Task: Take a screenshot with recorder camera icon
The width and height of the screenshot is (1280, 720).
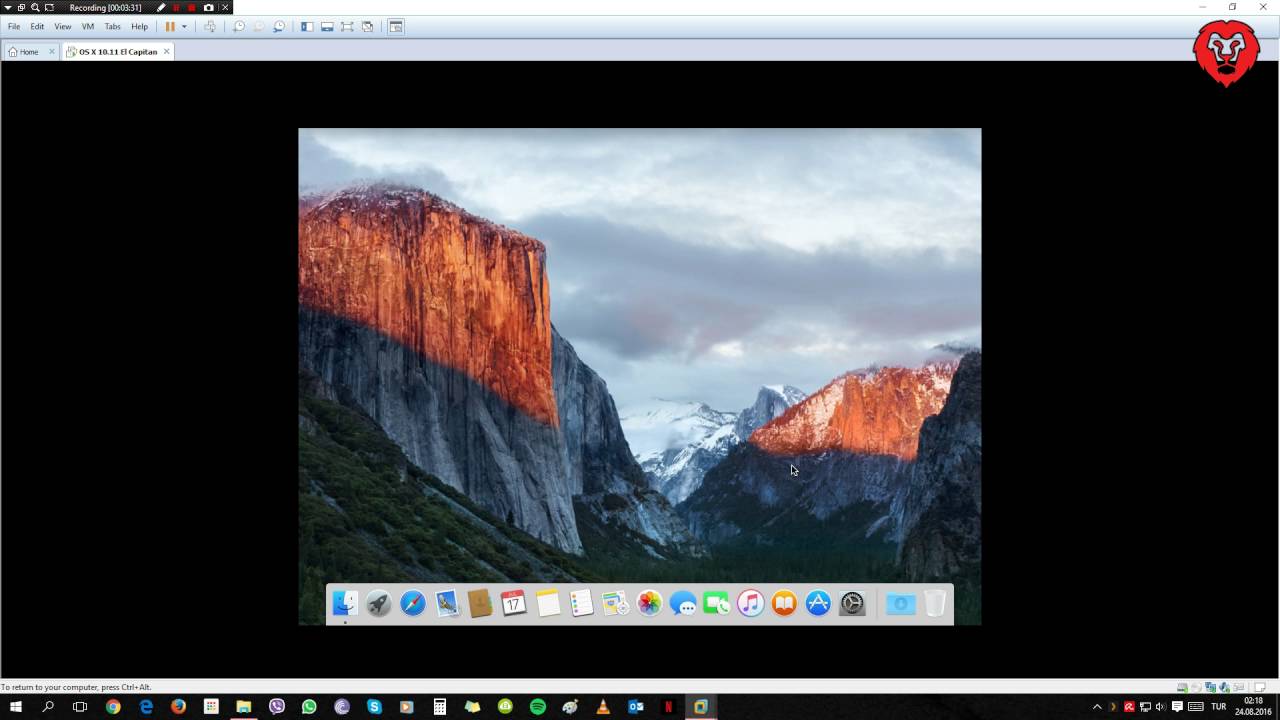Action: pyautogui.click(x=208, y=7)
